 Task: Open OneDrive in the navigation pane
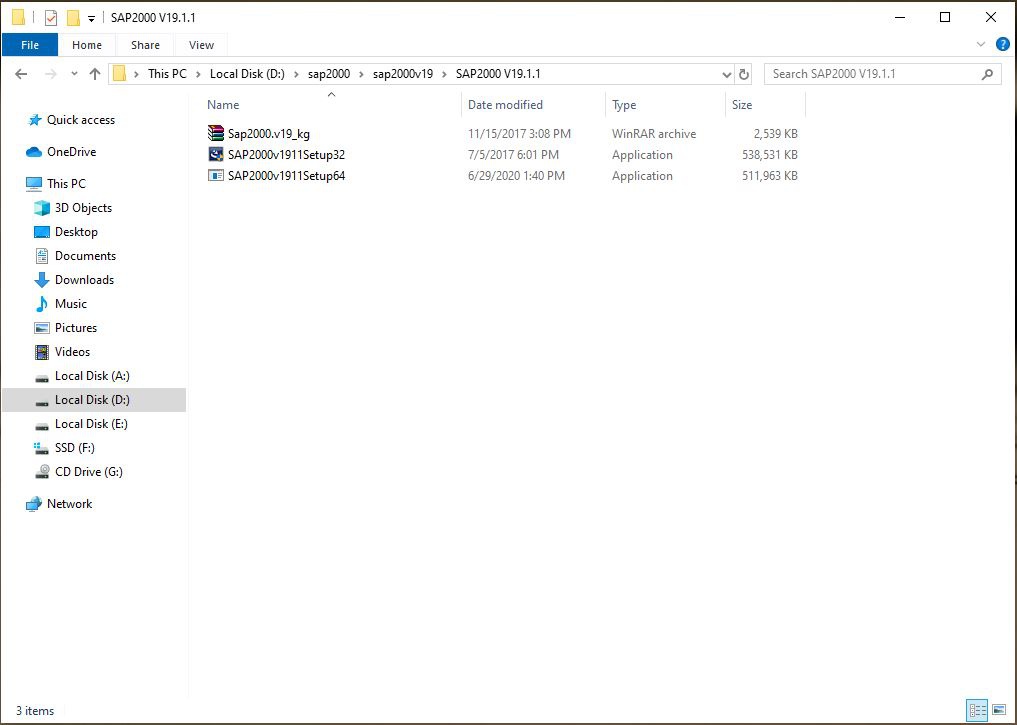pos(71,152)
